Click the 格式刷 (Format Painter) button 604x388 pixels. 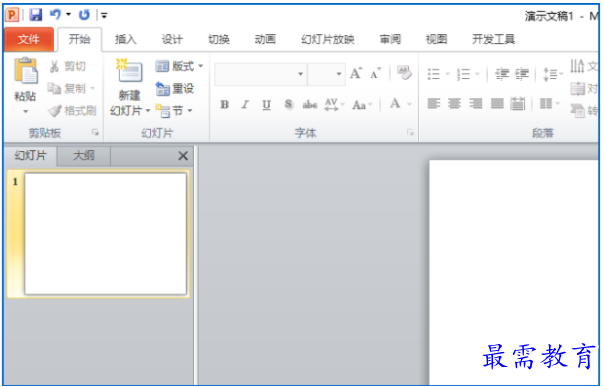(72, 111)
